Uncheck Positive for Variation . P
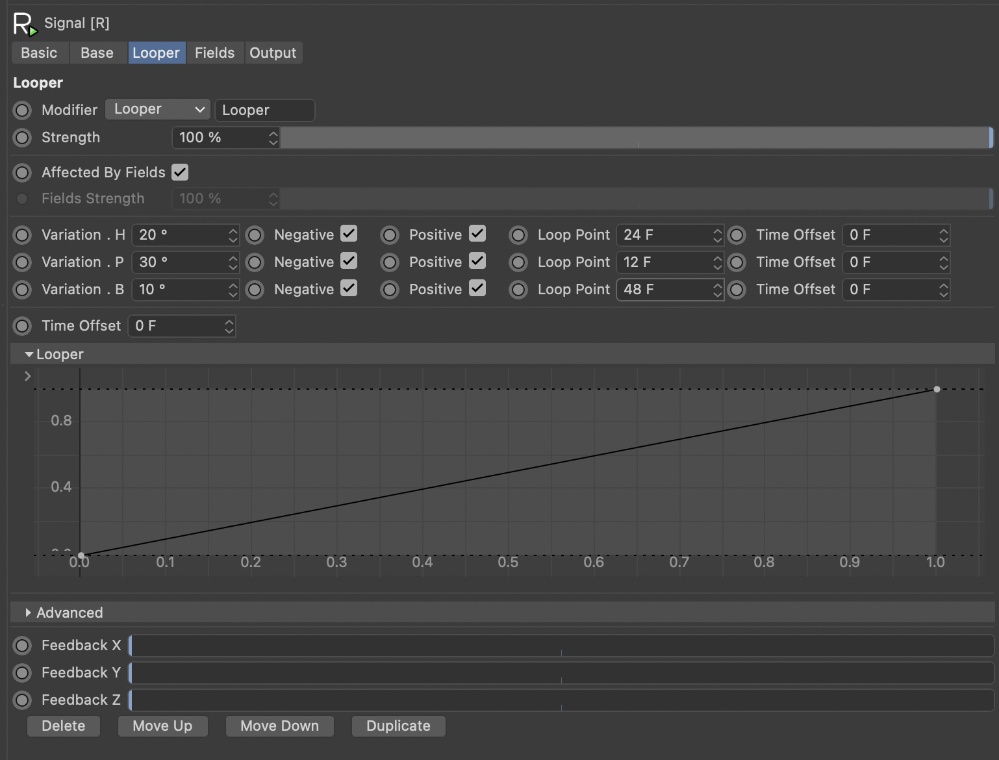Screen dimensions: 999x760 (x=477, y=262)
